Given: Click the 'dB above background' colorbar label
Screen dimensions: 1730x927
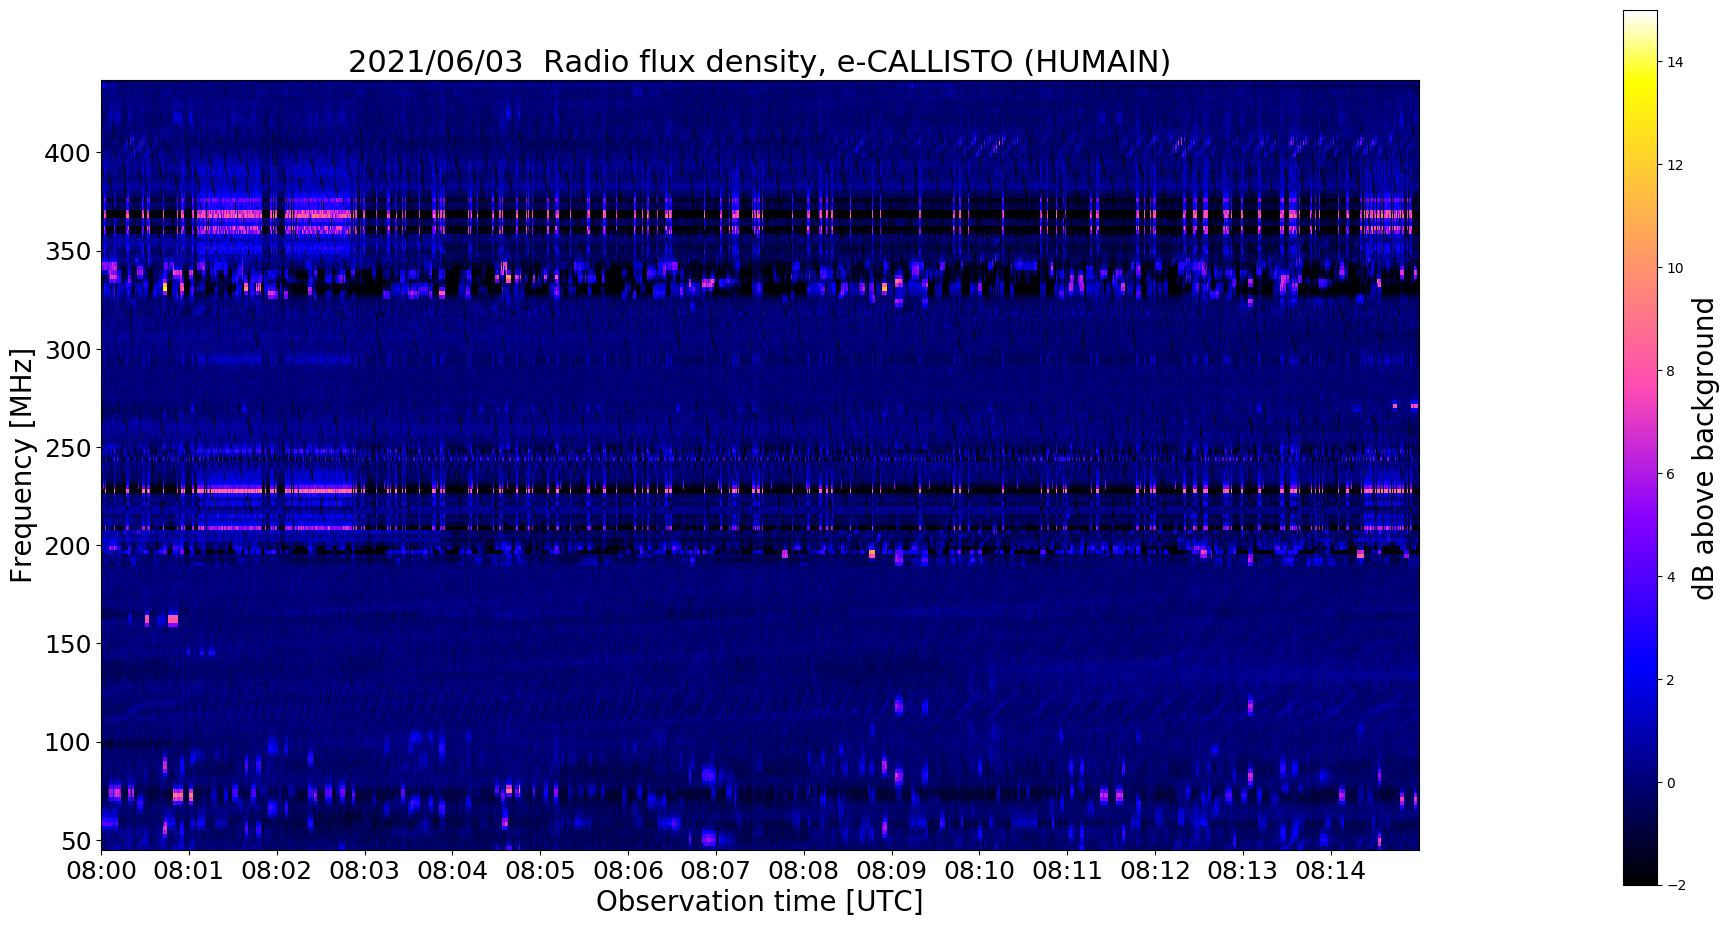Looking at the screenshot, I should [x=1703, y=448].
